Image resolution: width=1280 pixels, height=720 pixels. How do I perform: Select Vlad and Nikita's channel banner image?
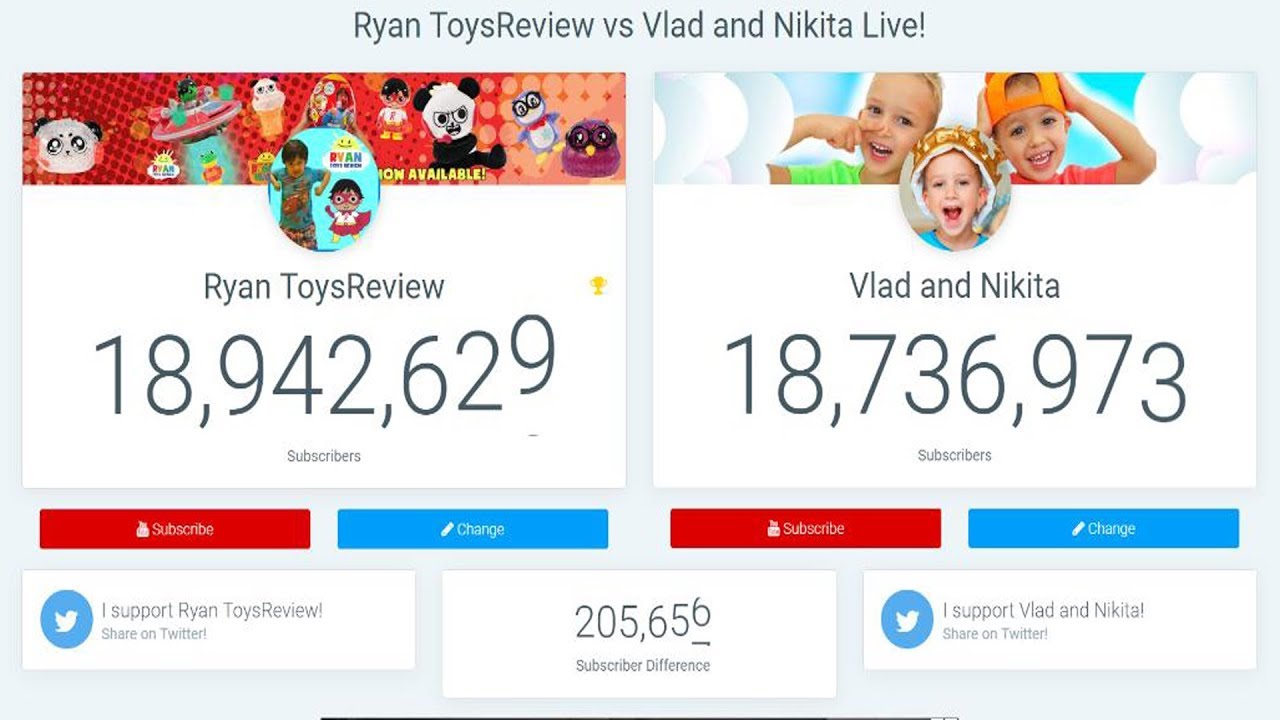click(x=955, y=128)
